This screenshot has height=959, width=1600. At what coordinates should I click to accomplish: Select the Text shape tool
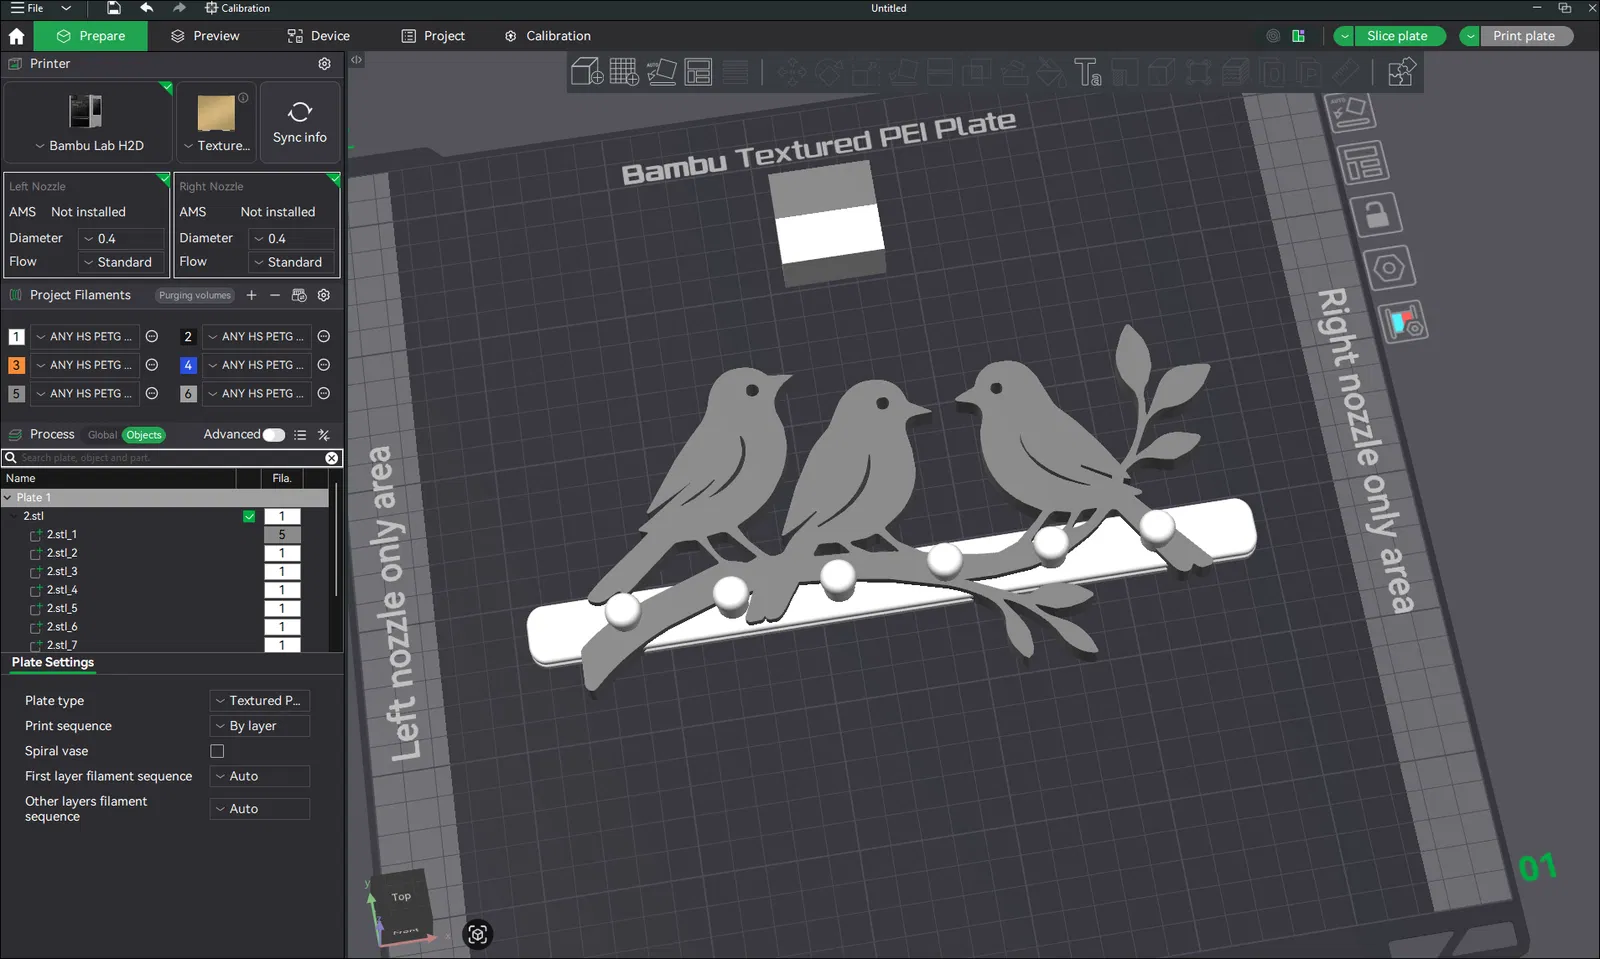[x=1088, y=72]
